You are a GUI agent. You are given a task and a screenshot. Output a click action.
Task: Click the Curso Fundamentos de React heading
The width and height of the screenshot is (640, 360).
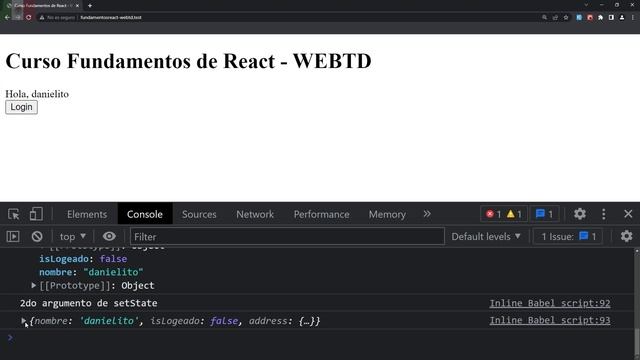click(x=189, y=61)
